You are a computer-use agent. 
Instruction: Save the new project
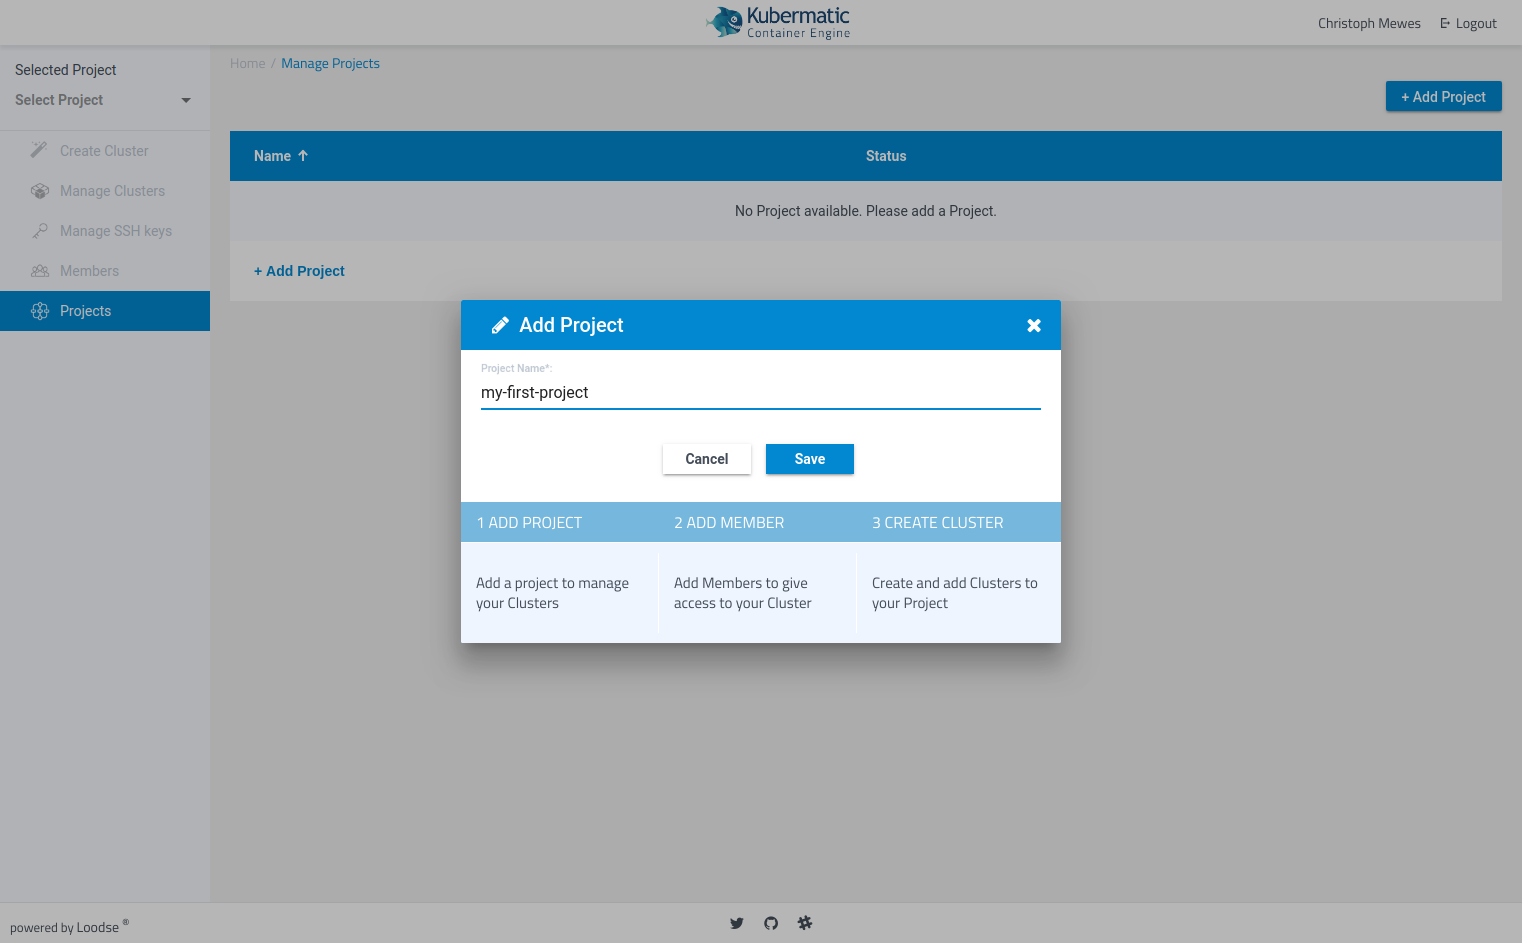[810, 459]
